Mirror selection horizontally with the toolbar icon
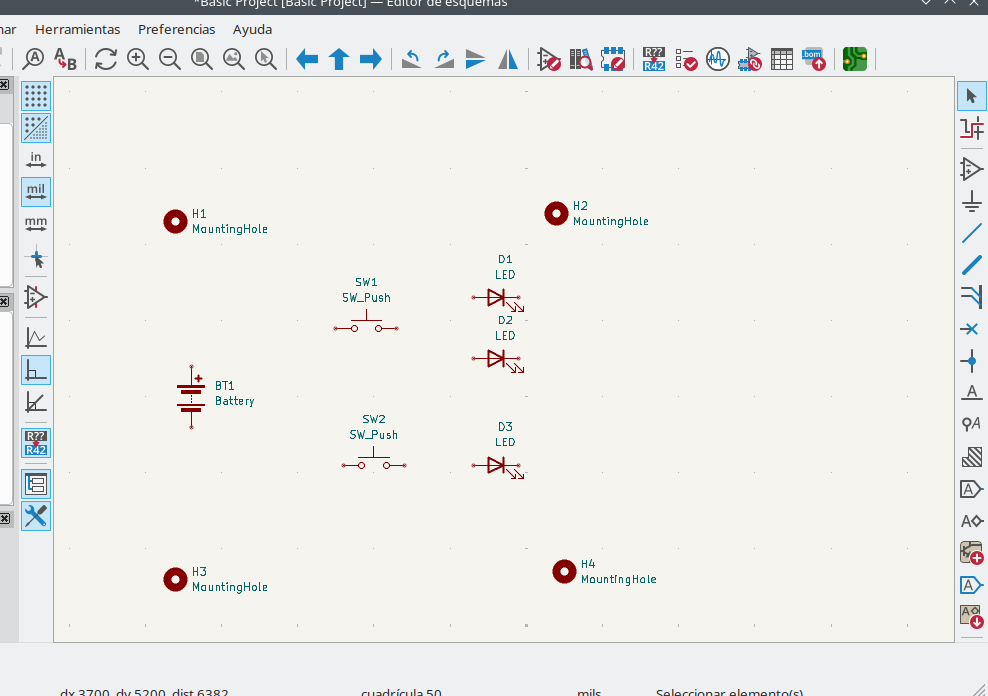The width and height of the screenshot is (988, 696). (x=508, y=59)
